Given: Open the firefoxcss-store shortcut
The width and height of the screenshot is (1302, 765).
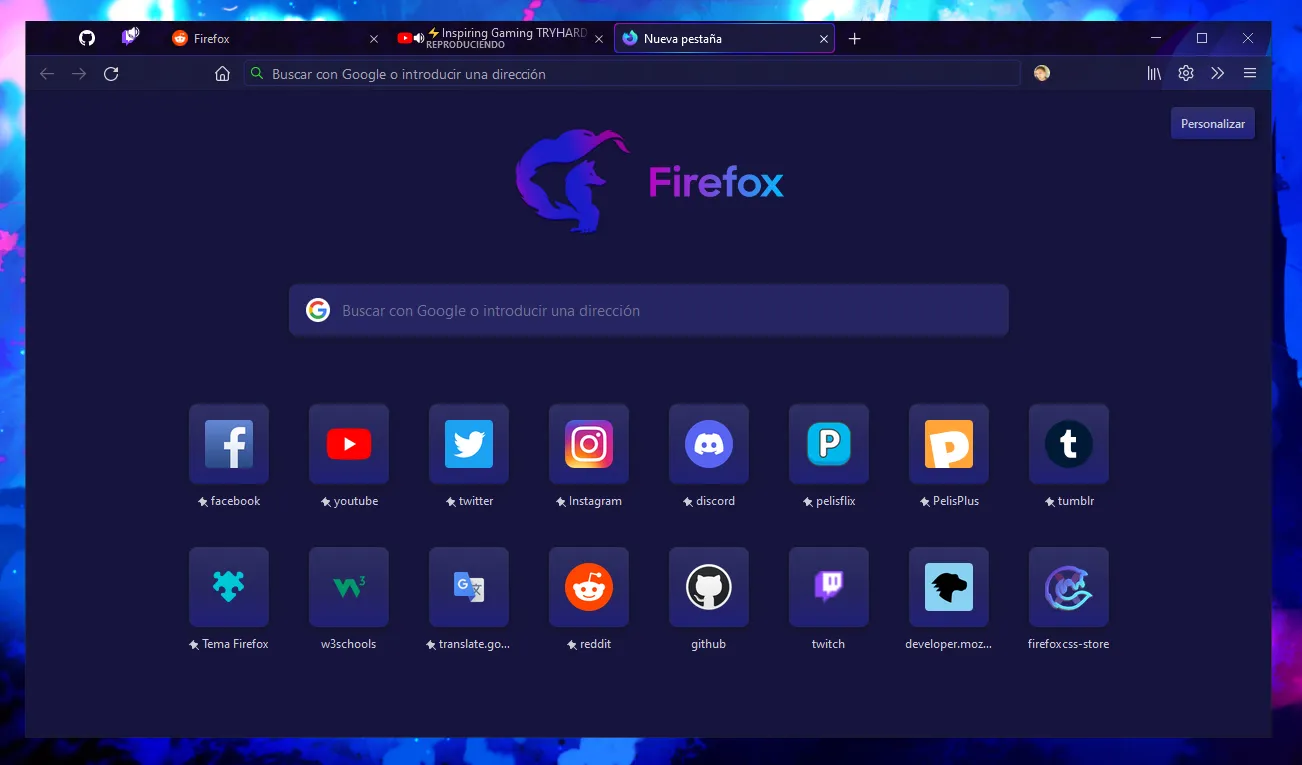Looking at the screenshot, I should coord(1069,587).
